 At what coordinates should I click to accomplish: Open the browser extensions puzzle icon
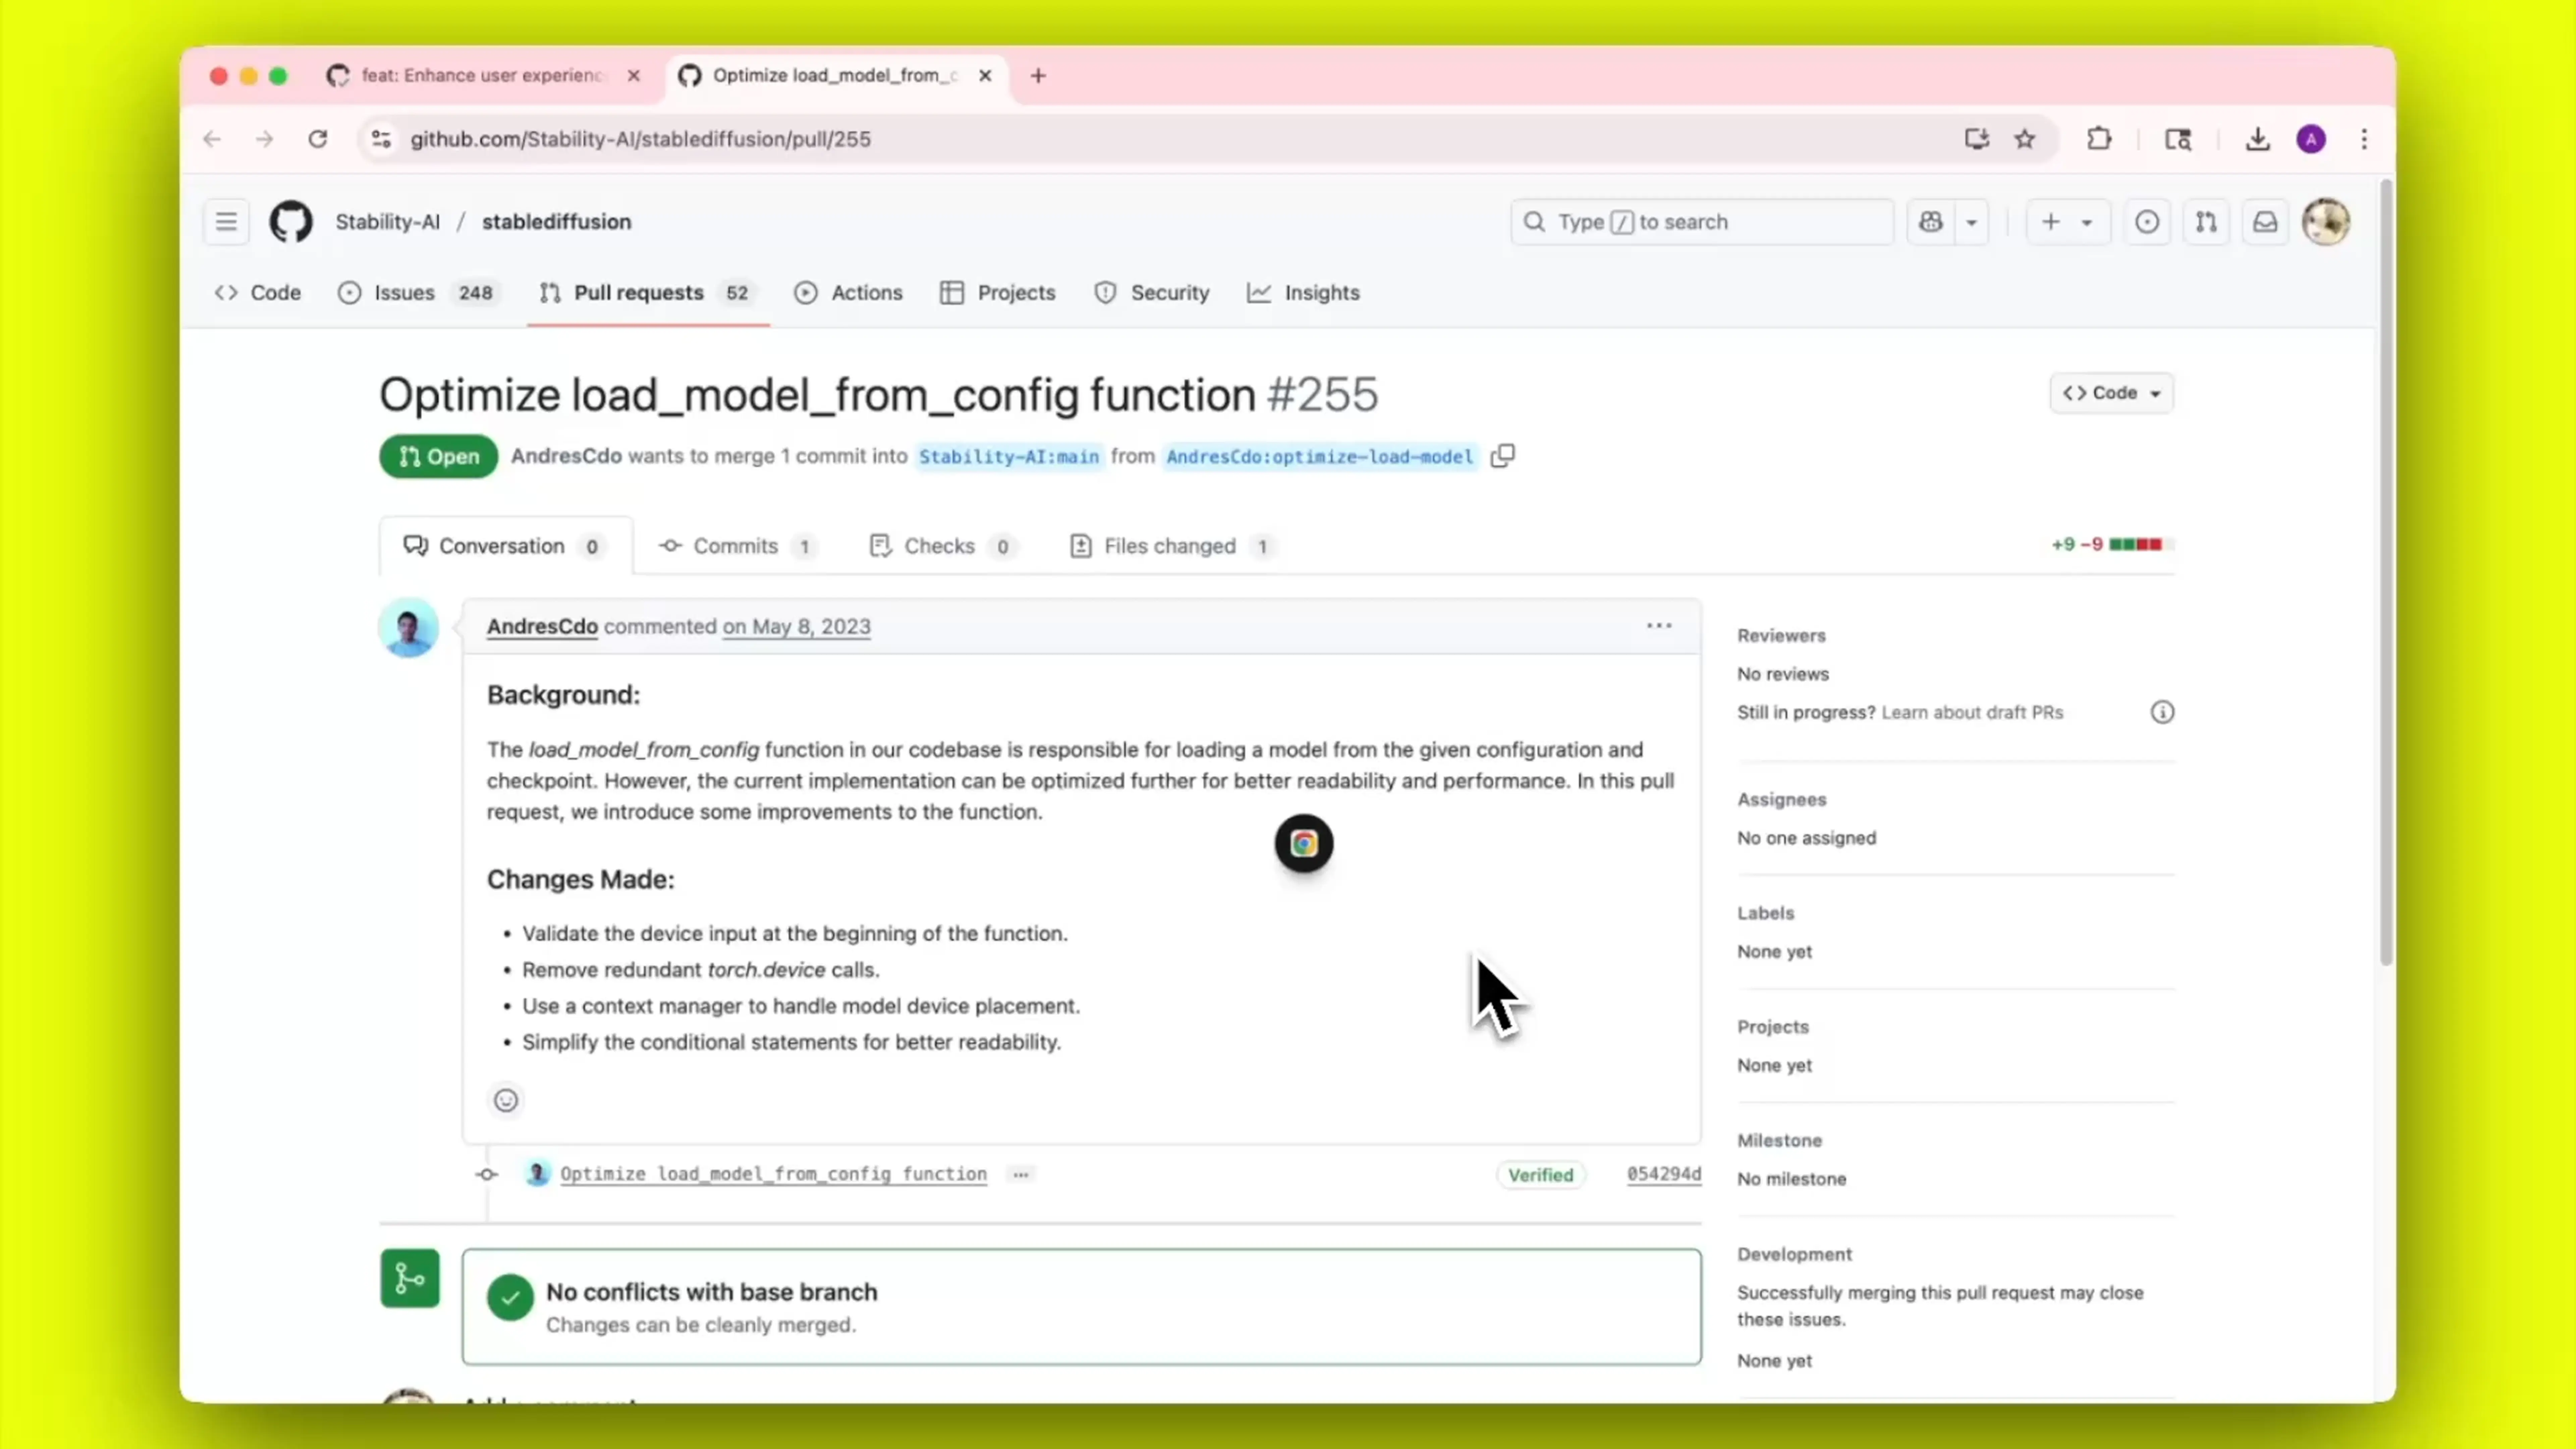(2099, 139)
